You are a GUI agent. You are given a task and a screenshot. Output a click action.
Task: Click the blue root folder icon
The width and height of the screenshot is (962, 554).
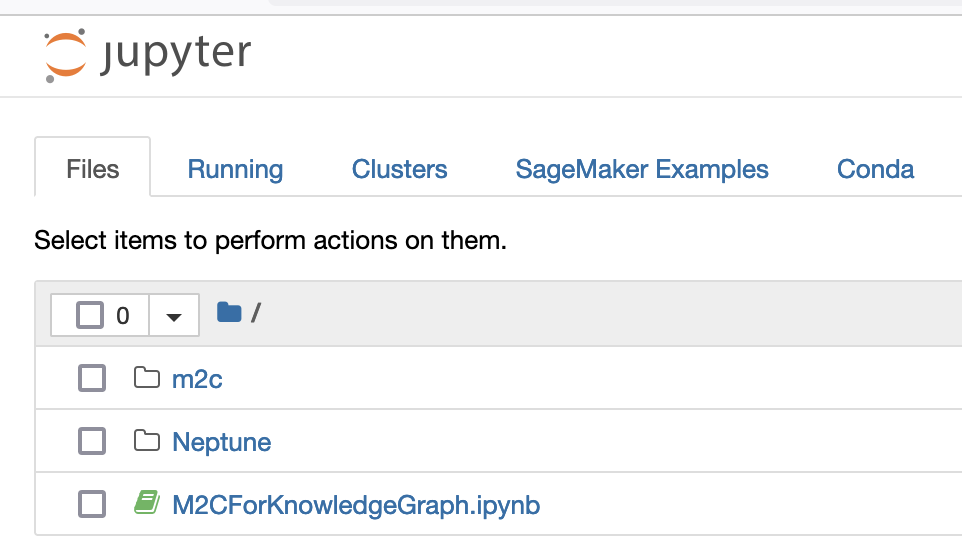pyautogui.click(x=229, y=313)
